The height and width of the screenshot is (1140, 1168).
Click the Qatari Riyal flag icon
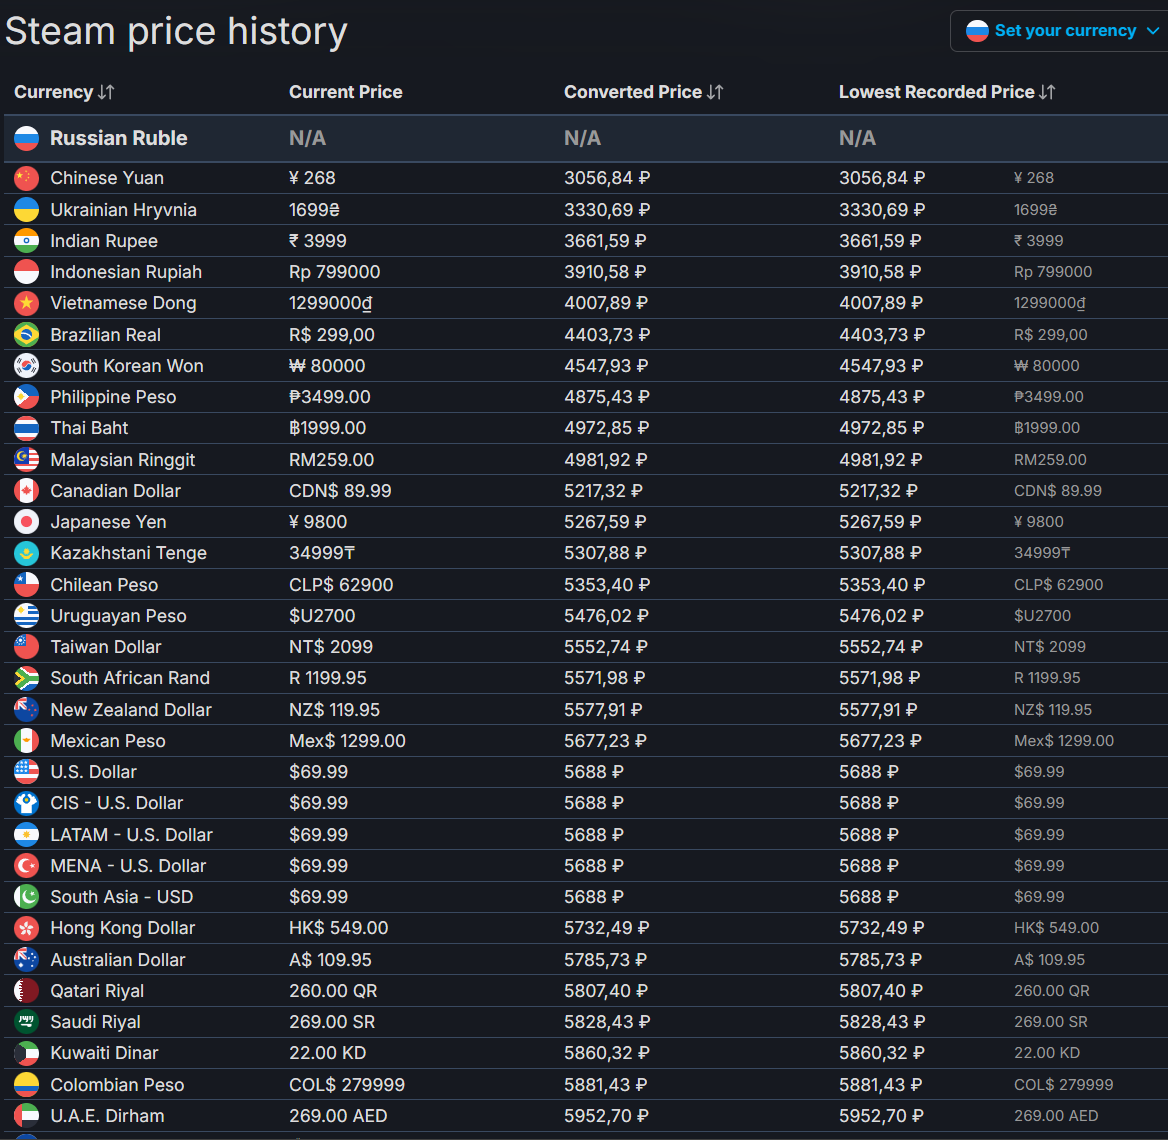click(27, 990)
